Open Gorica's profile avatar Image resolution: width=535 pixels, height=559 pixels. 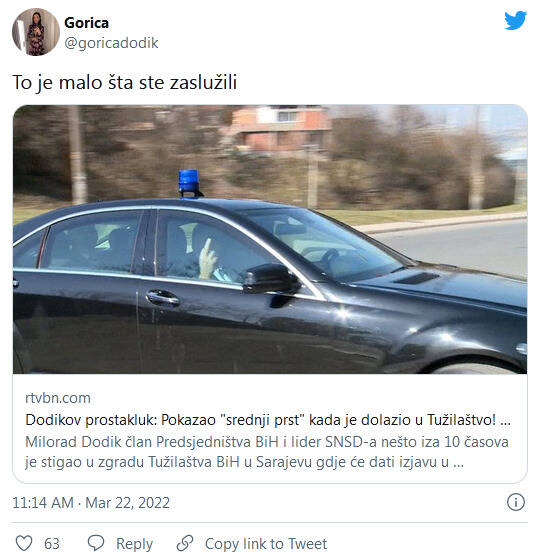[36, 32]
